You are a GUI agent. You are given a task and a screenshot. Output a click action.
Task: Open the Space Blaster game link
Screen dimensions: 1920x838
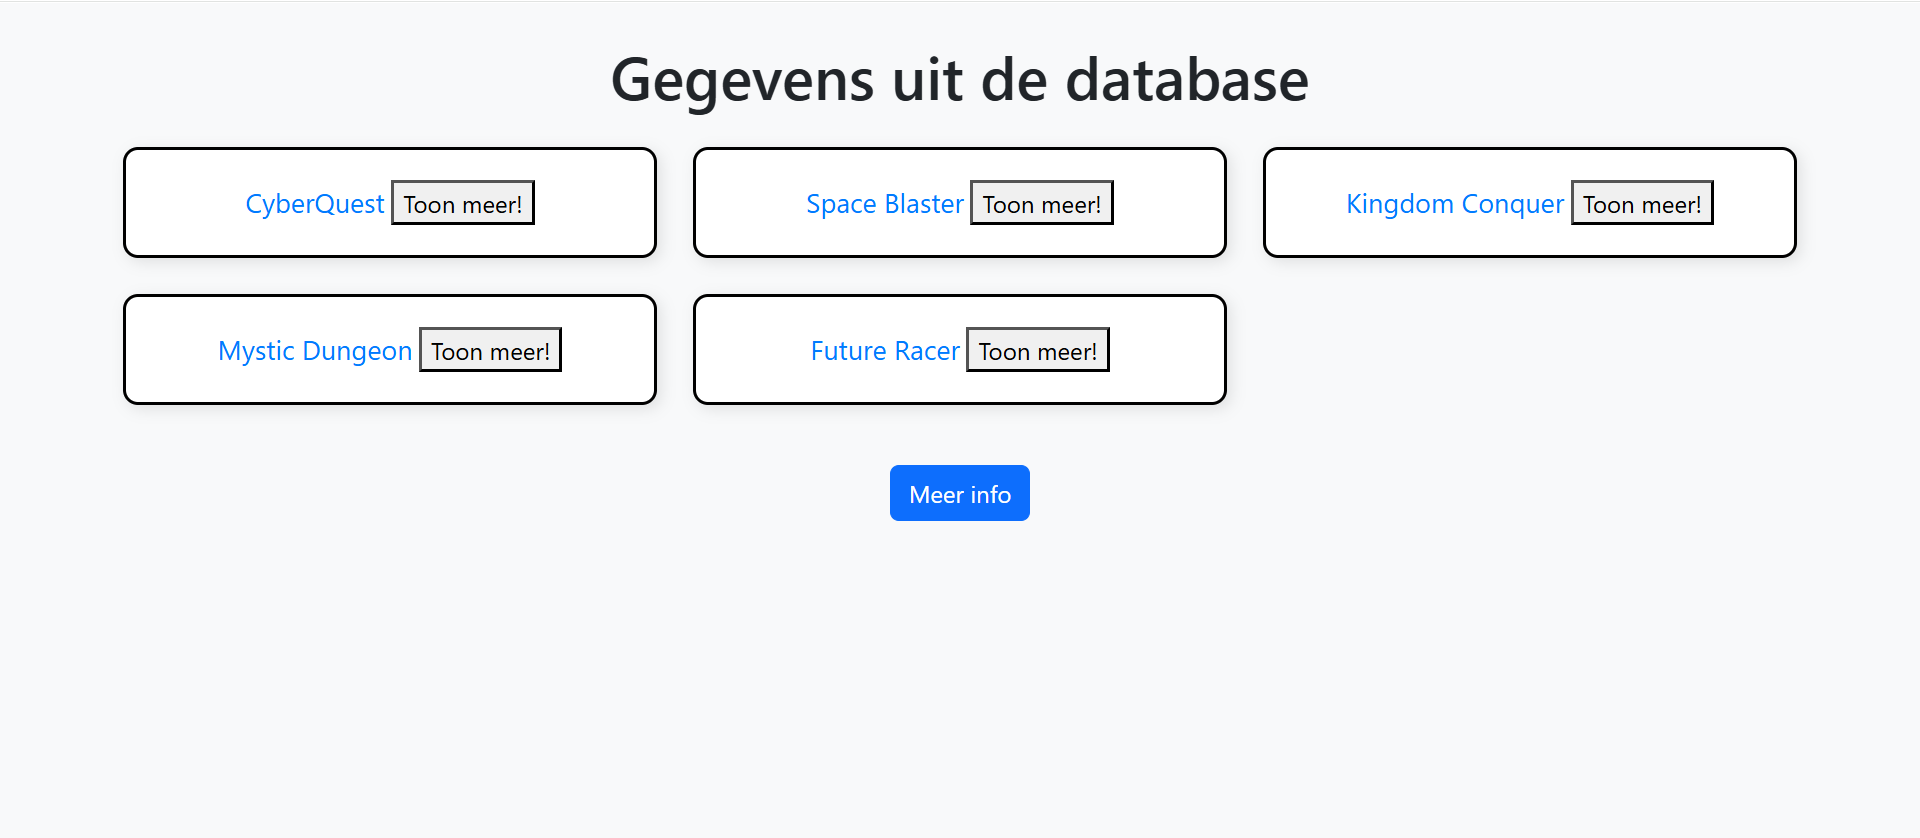coord(884,203)
